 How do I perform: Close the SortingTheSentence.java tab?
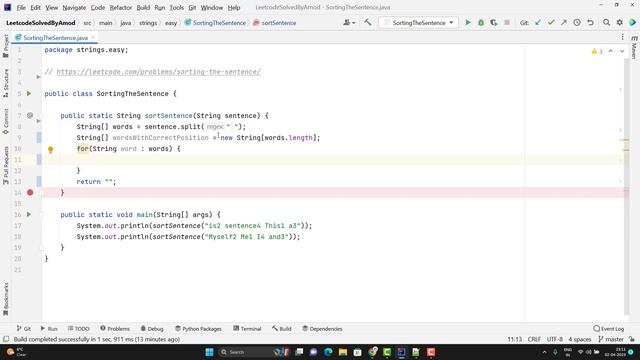pyautogui.click(x=93, y=38)
